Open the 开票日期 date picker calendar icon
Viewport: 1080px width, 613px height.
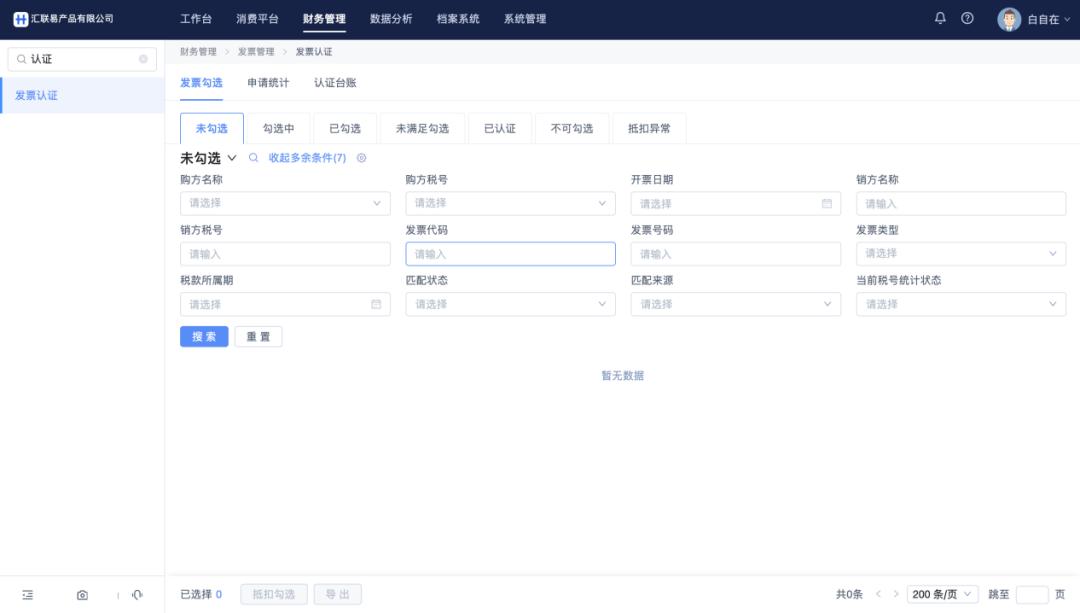coord(827,203)
